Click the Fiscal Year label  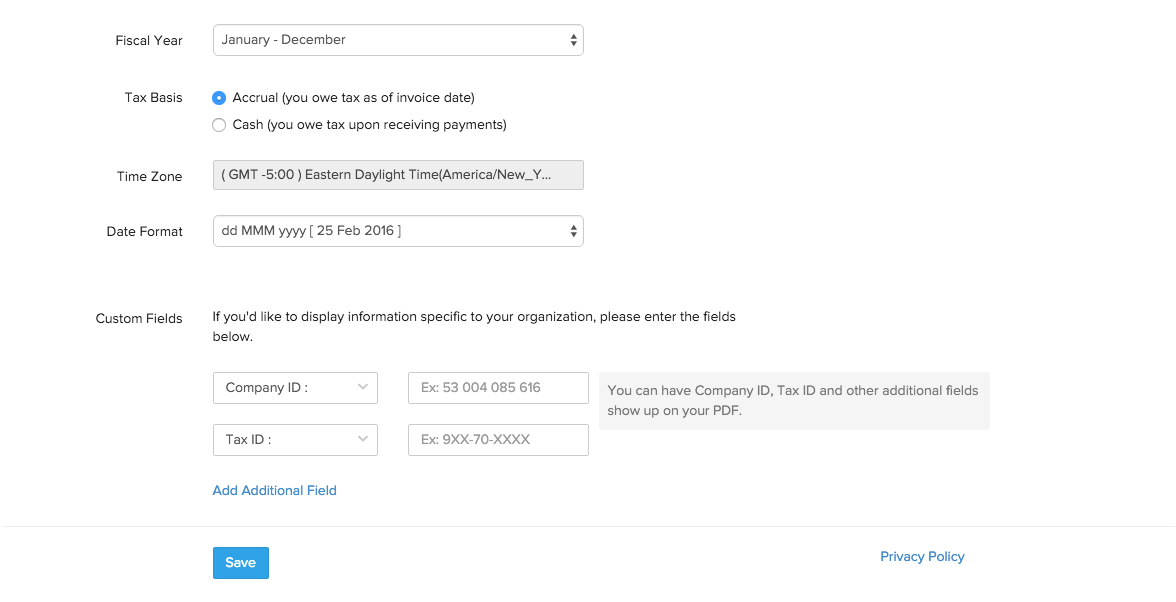click(x=149, y=41)
